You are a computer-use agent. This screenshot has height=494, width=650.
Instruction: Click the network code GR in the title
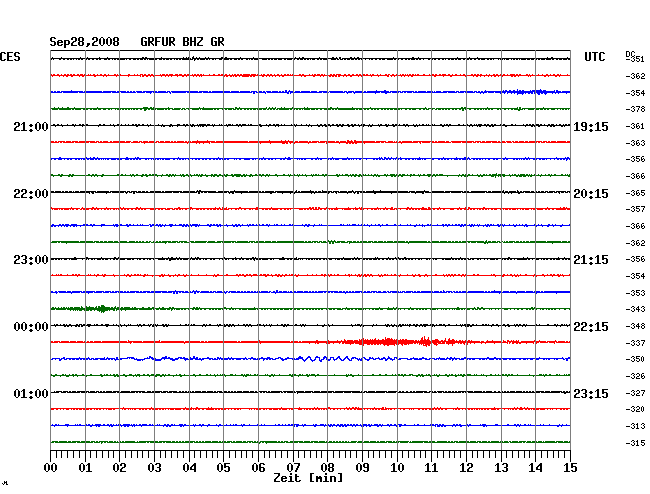[217, 42]
